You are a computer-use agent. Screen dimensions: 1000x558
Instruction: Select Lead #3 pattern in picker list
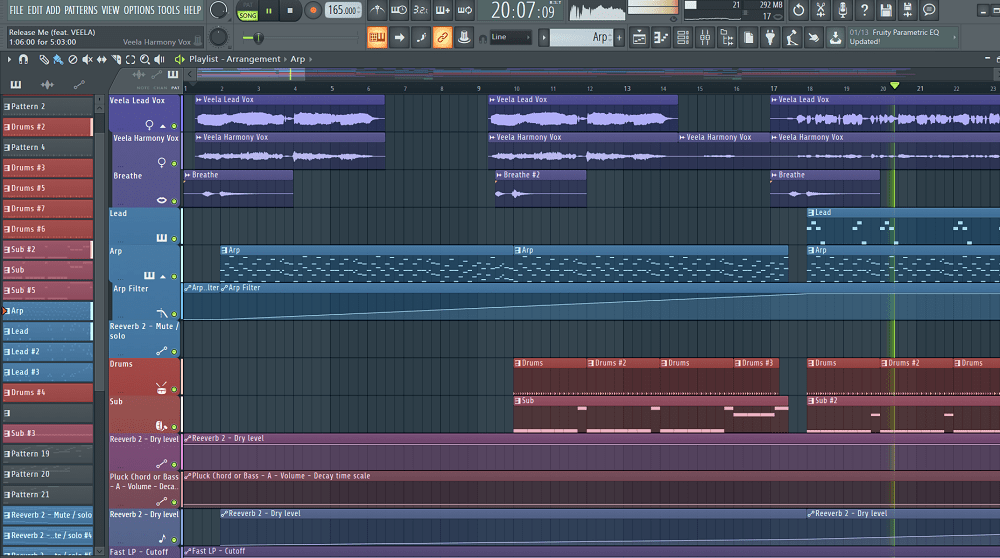coord(48,372)
